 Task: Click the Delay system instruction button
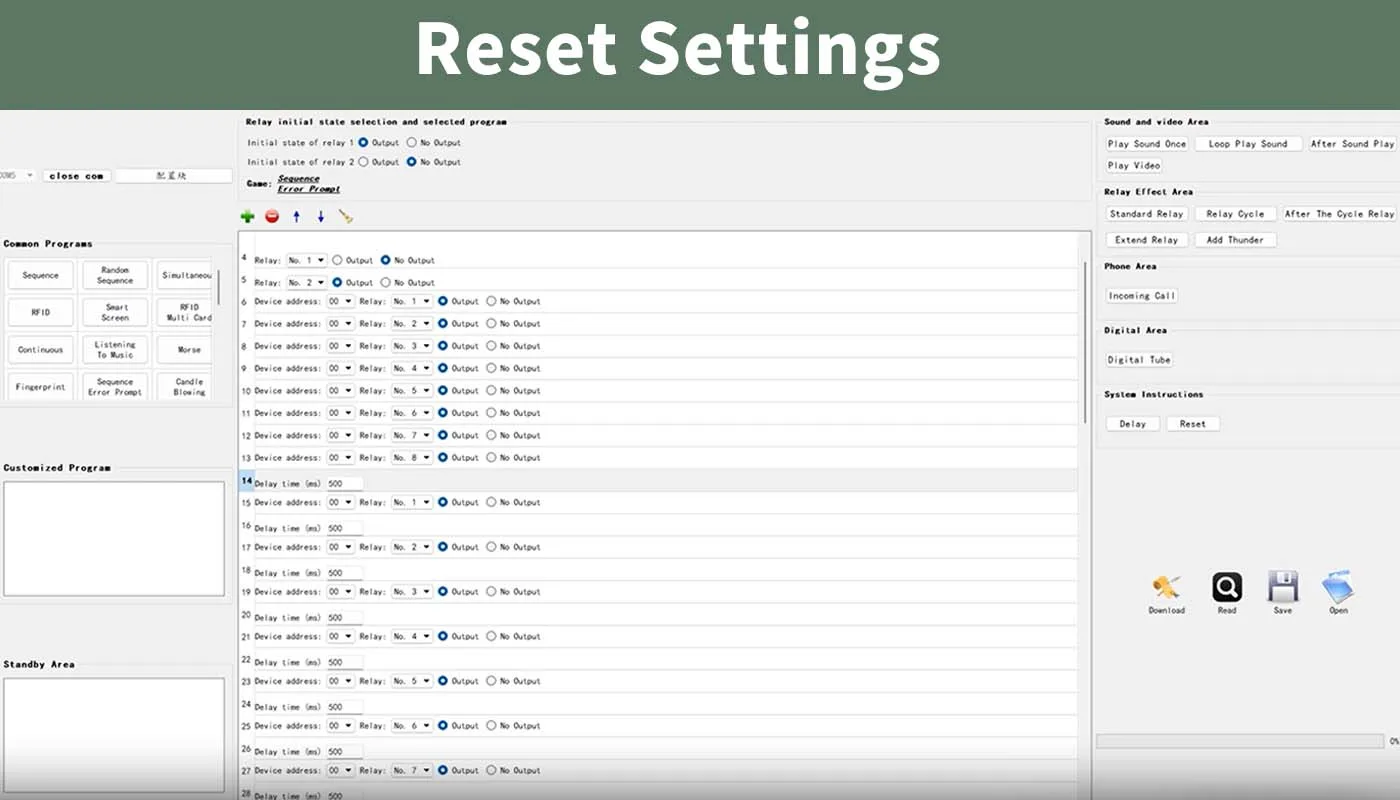1133,424
